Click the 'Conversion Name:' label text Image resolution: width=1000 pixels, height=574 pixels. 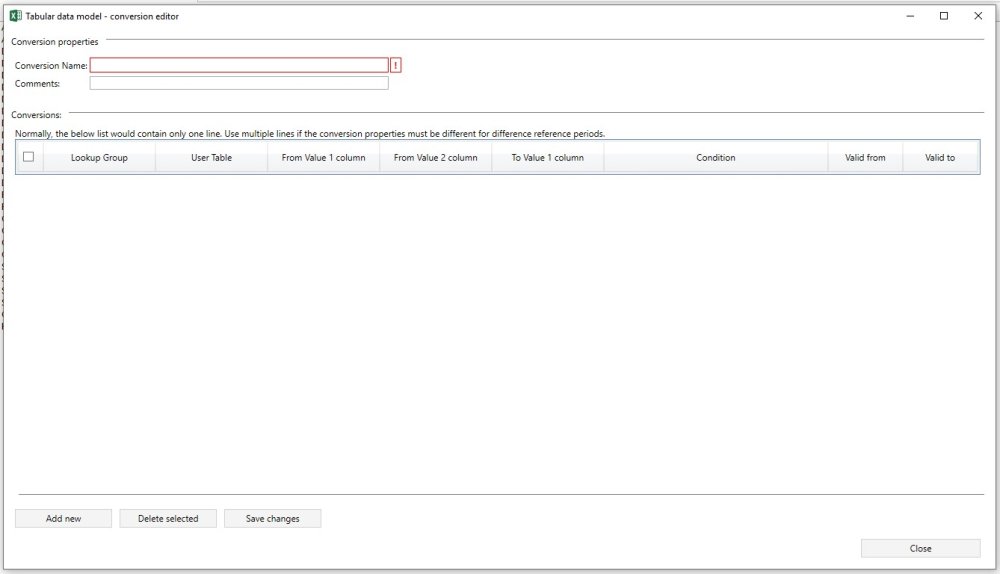[51, 66]
